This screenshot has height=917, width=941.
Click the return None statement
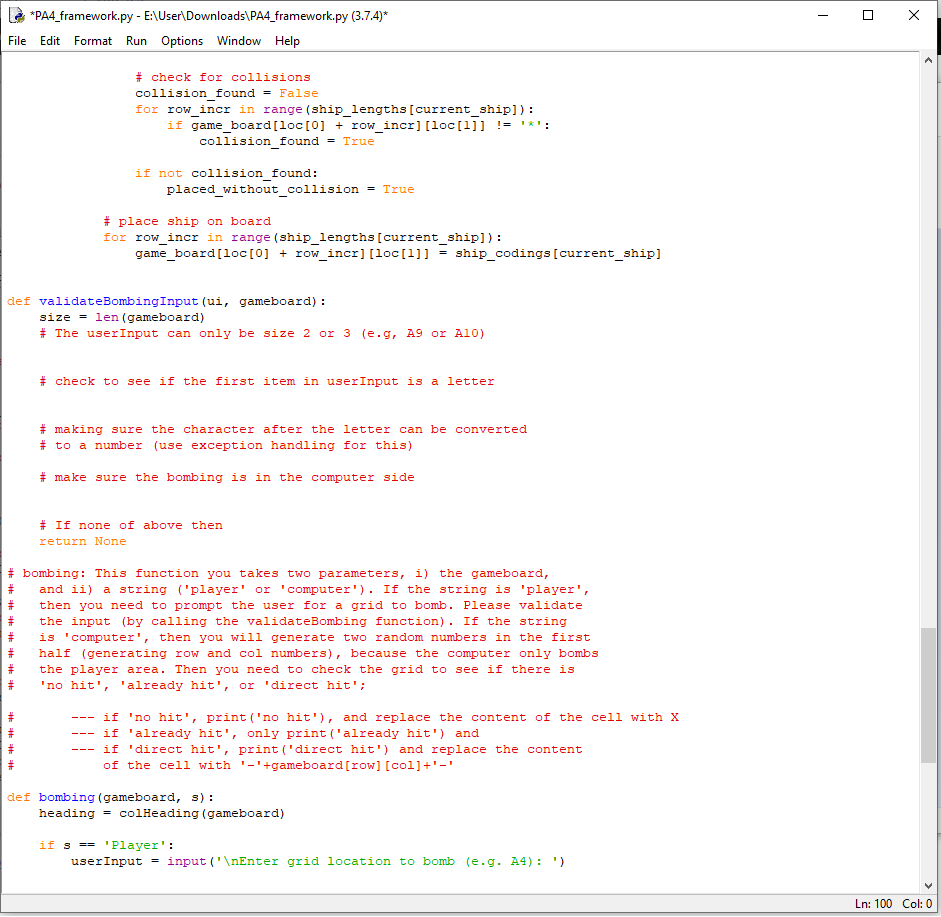coord(77,541)
